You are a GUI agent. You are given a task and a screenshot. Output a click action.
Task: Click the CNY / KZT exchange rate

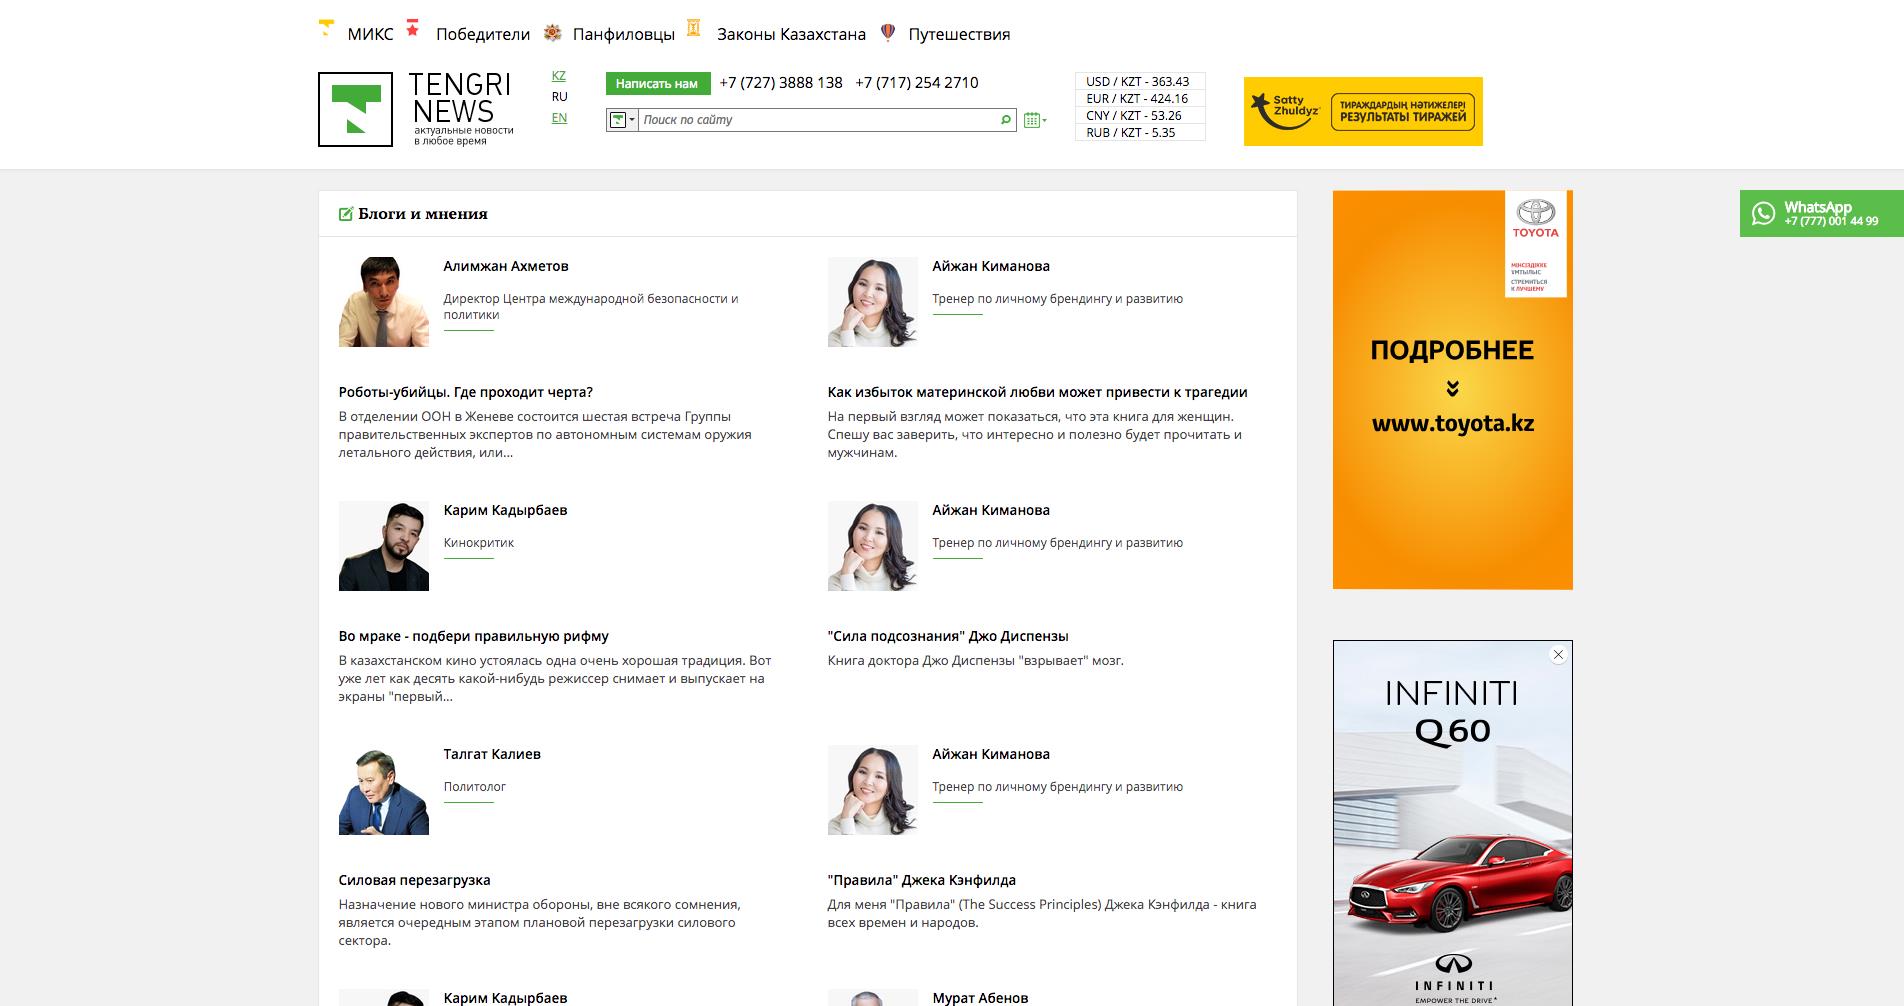(1138, 116)
